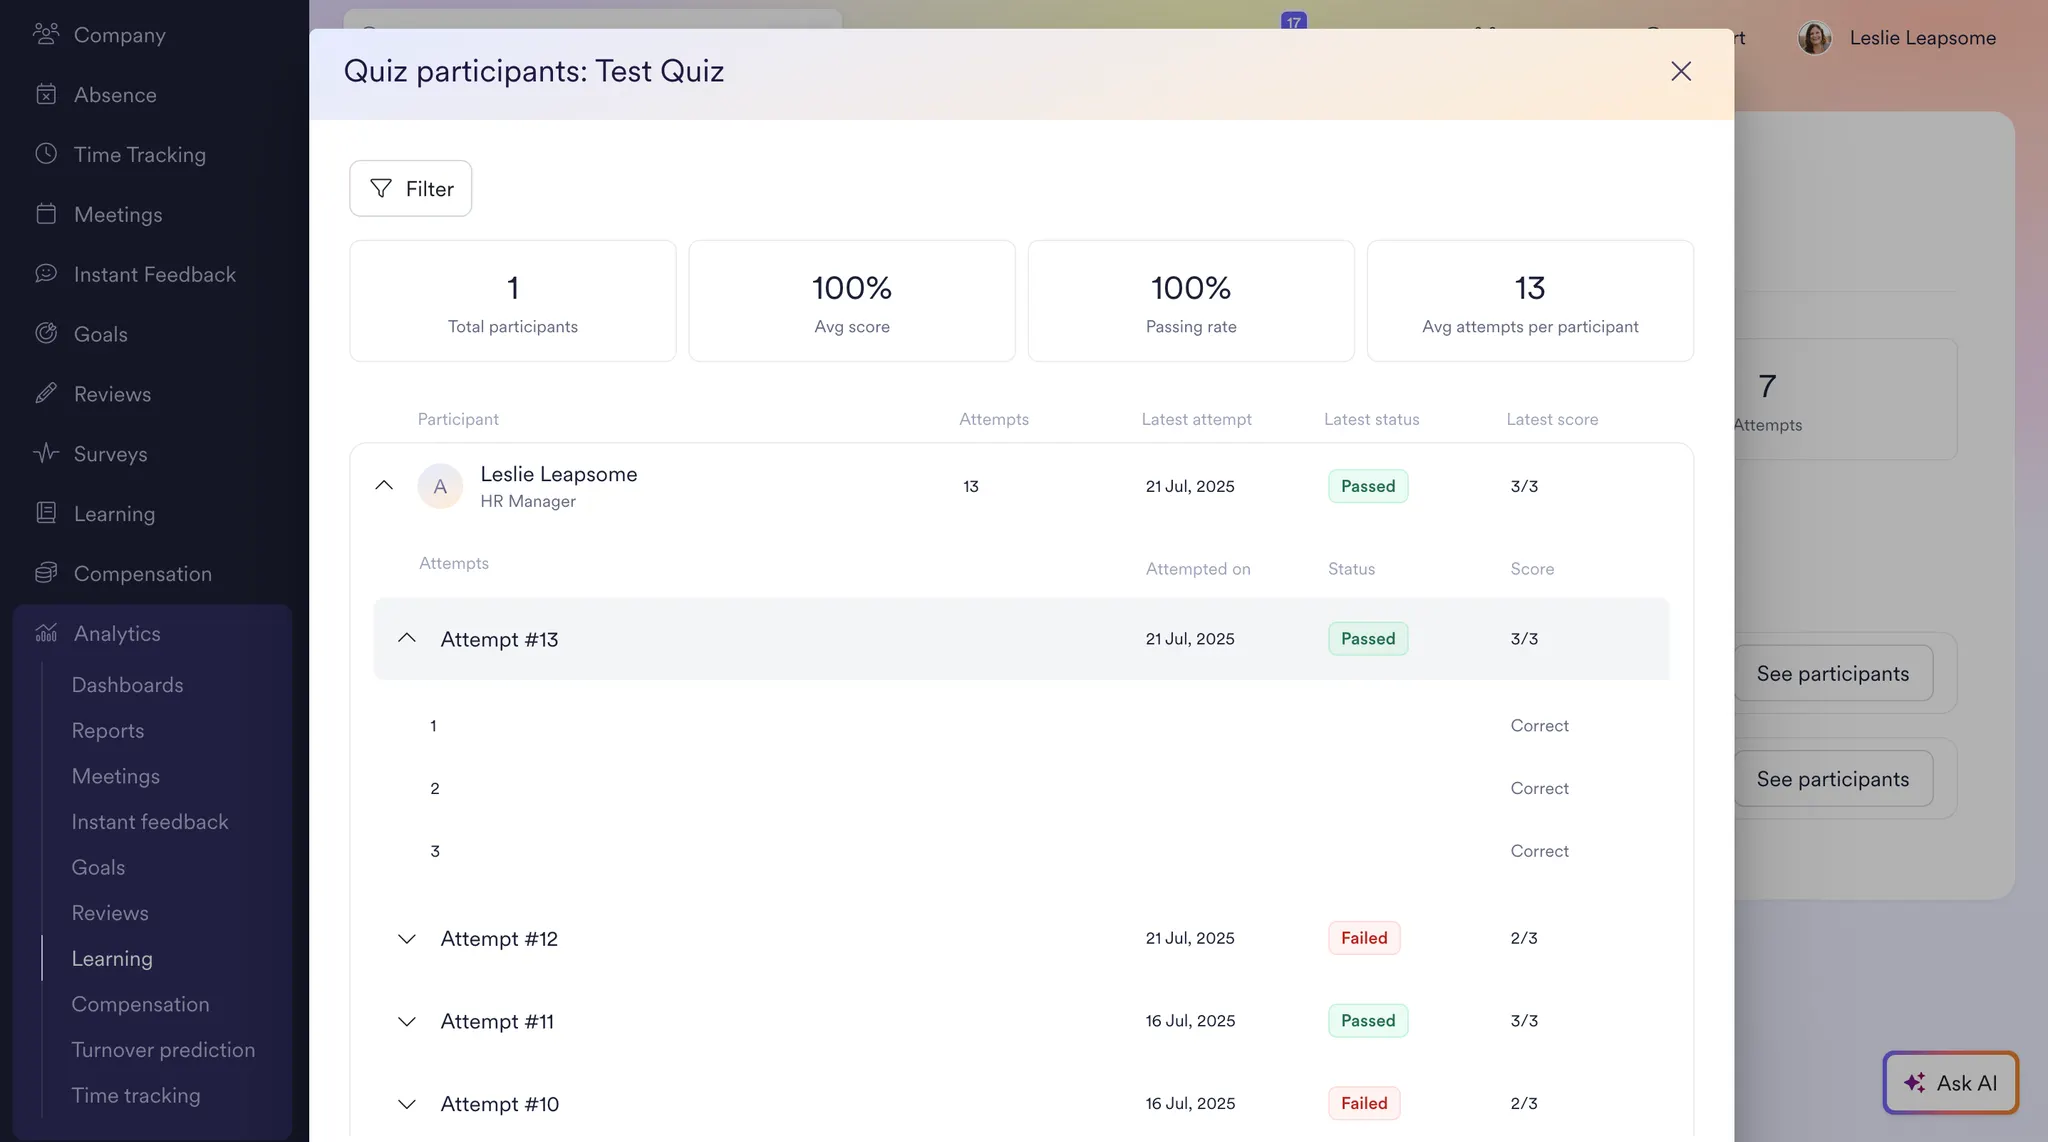Image resolution: width=2048 pixels, height=1142 pixels.
Task: Collapse the Attempt #13 details
Action: tap(406, 638)
